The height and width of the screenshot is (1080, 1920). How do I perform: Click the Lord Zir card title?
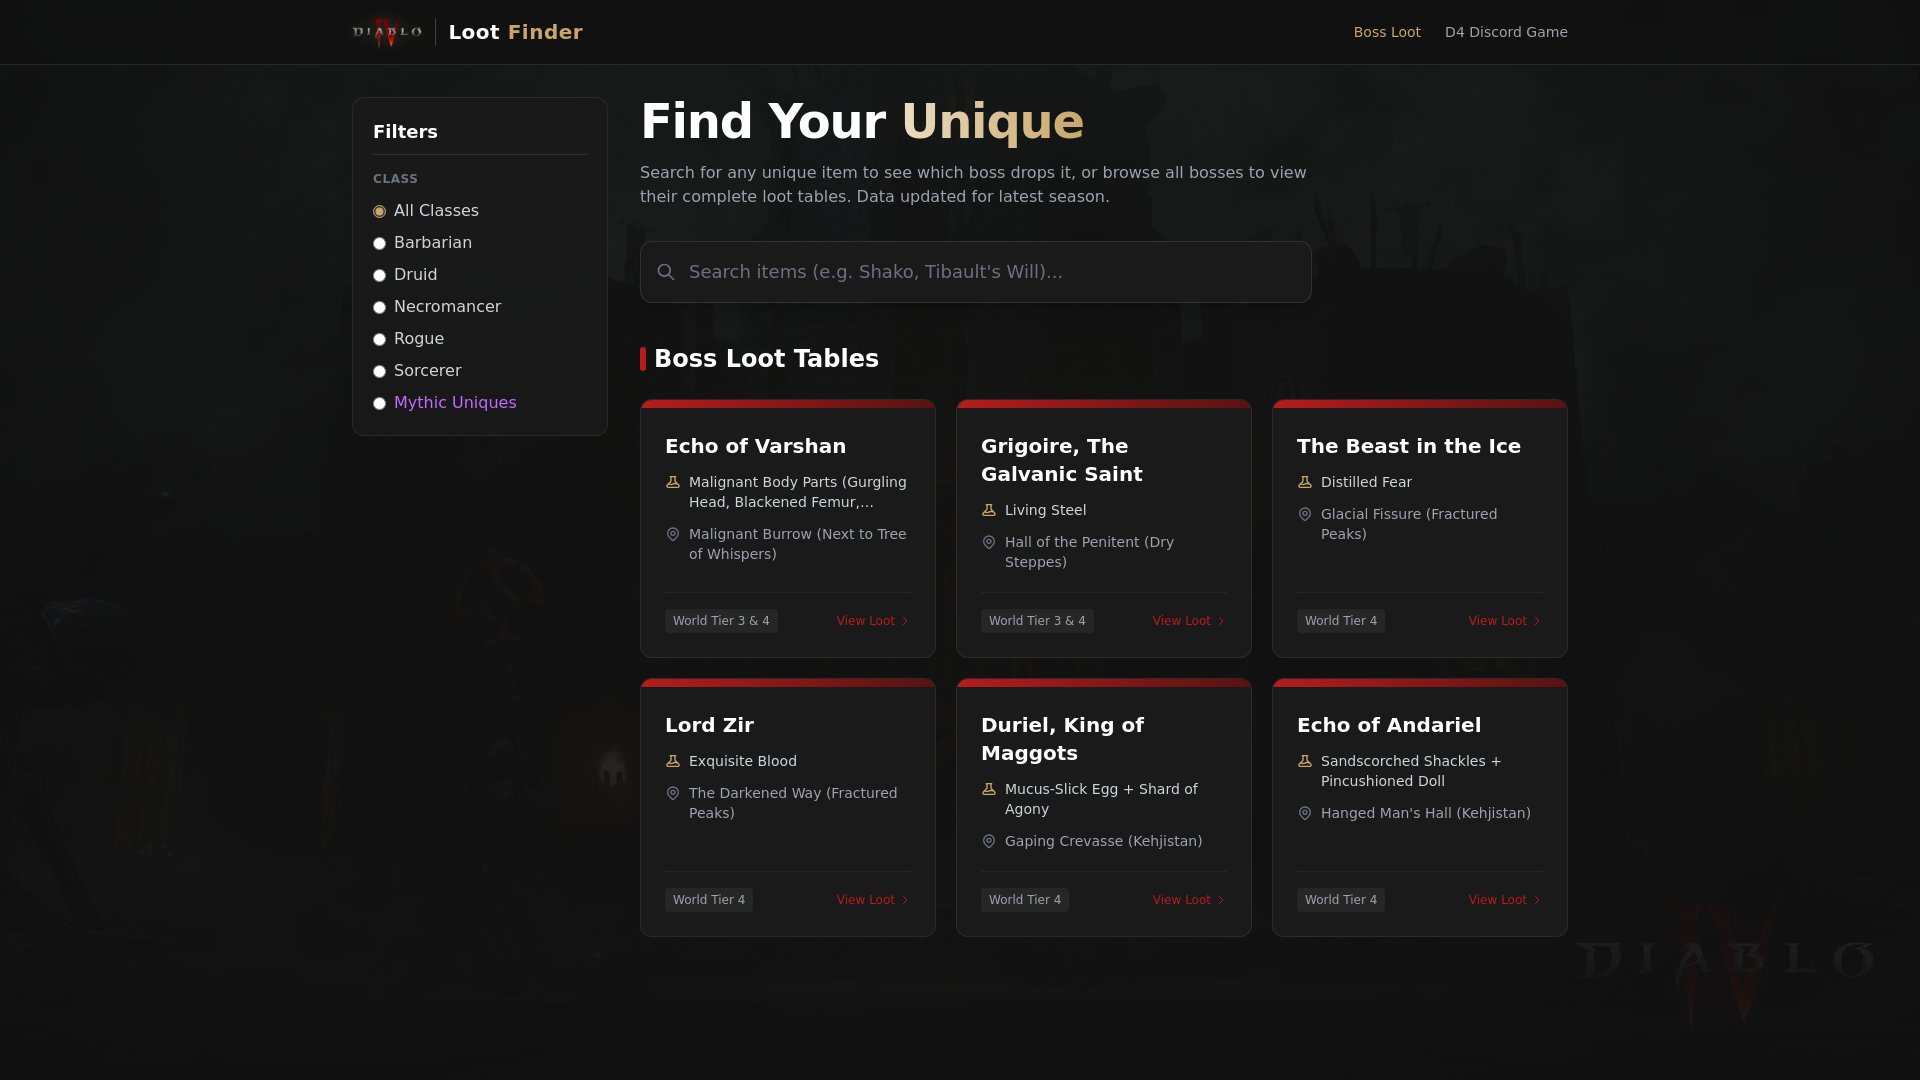[709, 725]
